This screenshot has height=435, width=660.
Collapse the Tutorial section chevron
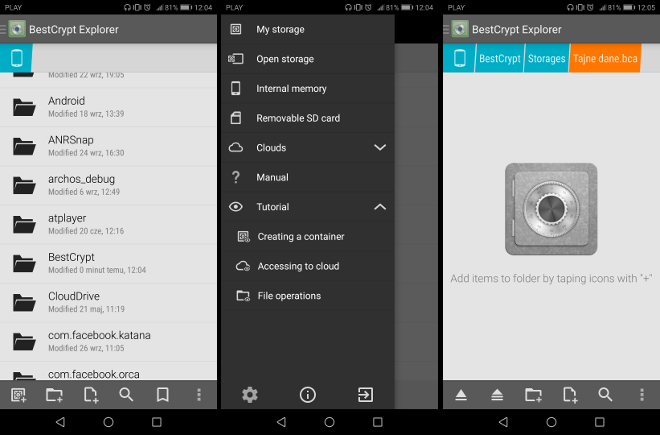[x=379, y=207]
